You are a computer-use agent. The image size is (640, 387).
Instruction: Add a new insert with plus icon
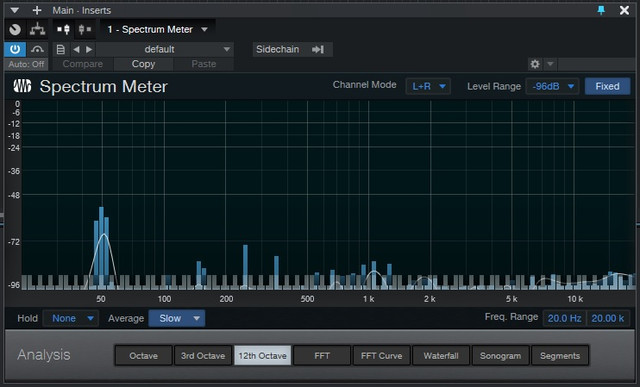[x=37, y=10]
